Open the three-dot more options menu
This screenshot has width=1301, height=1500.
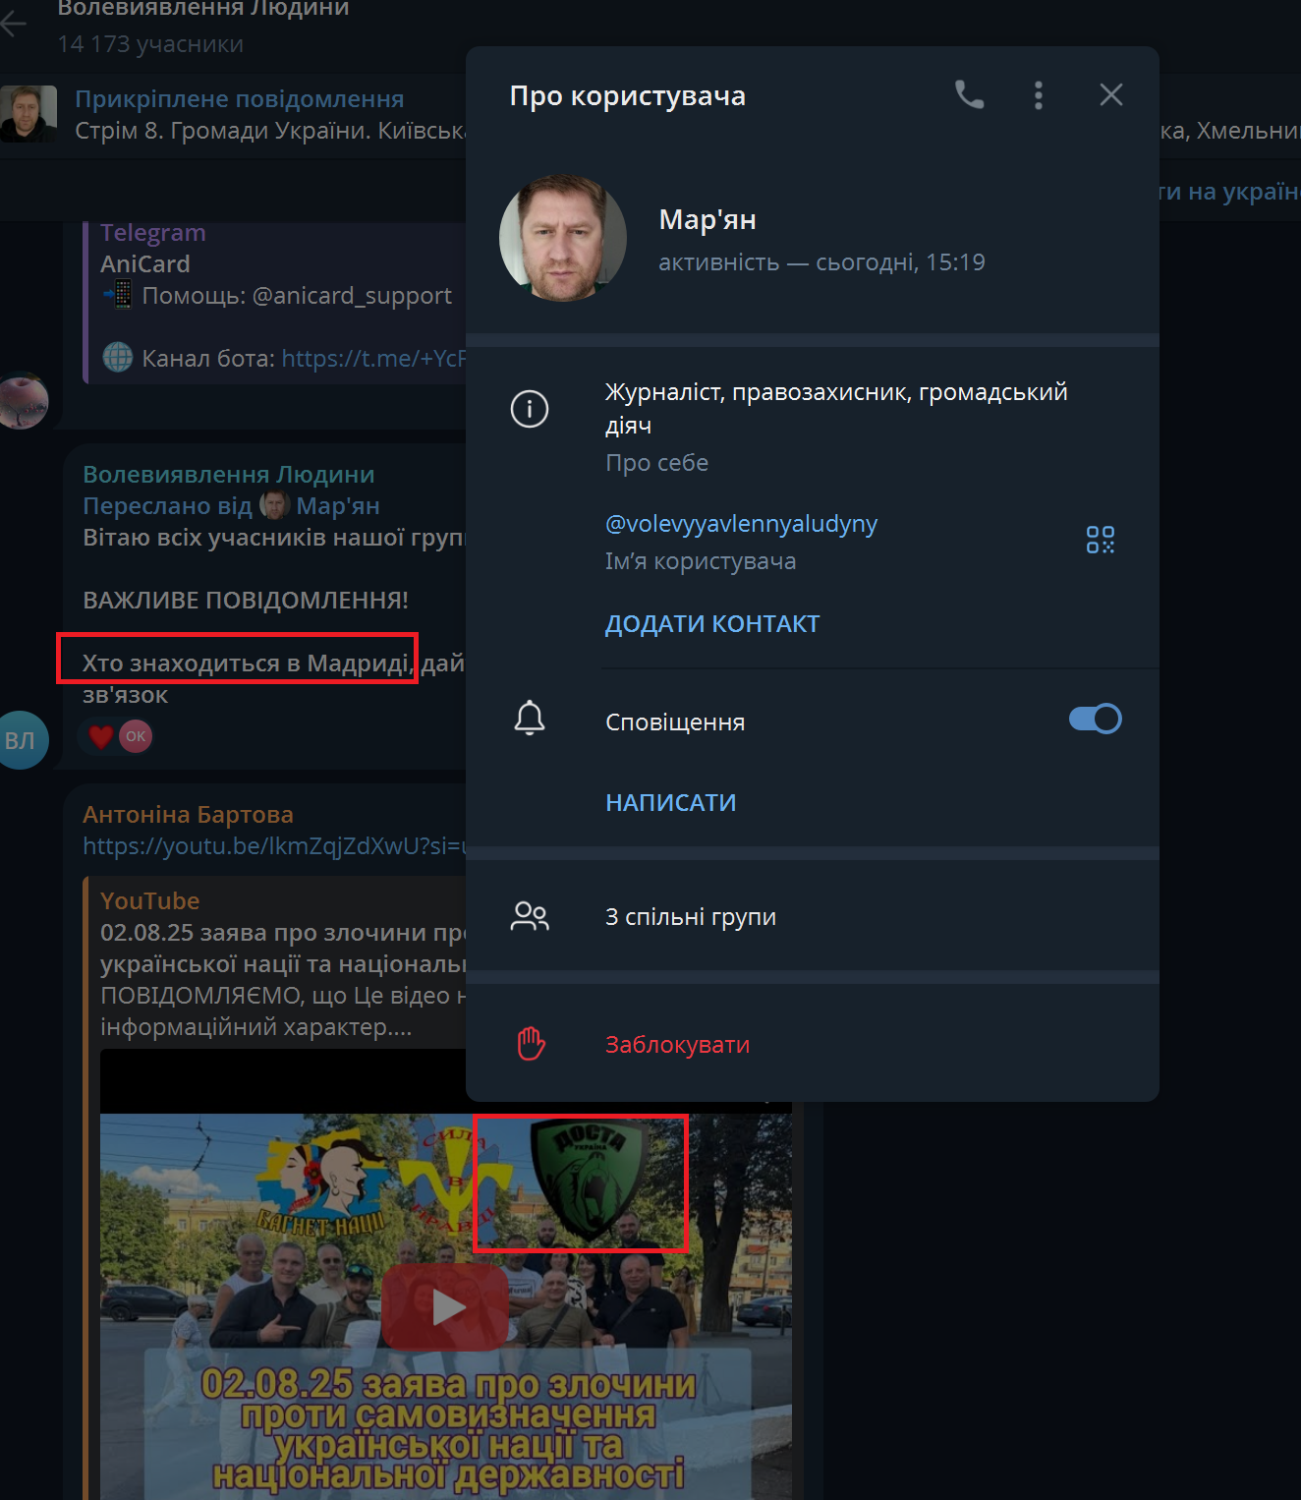pos(1038,95)
